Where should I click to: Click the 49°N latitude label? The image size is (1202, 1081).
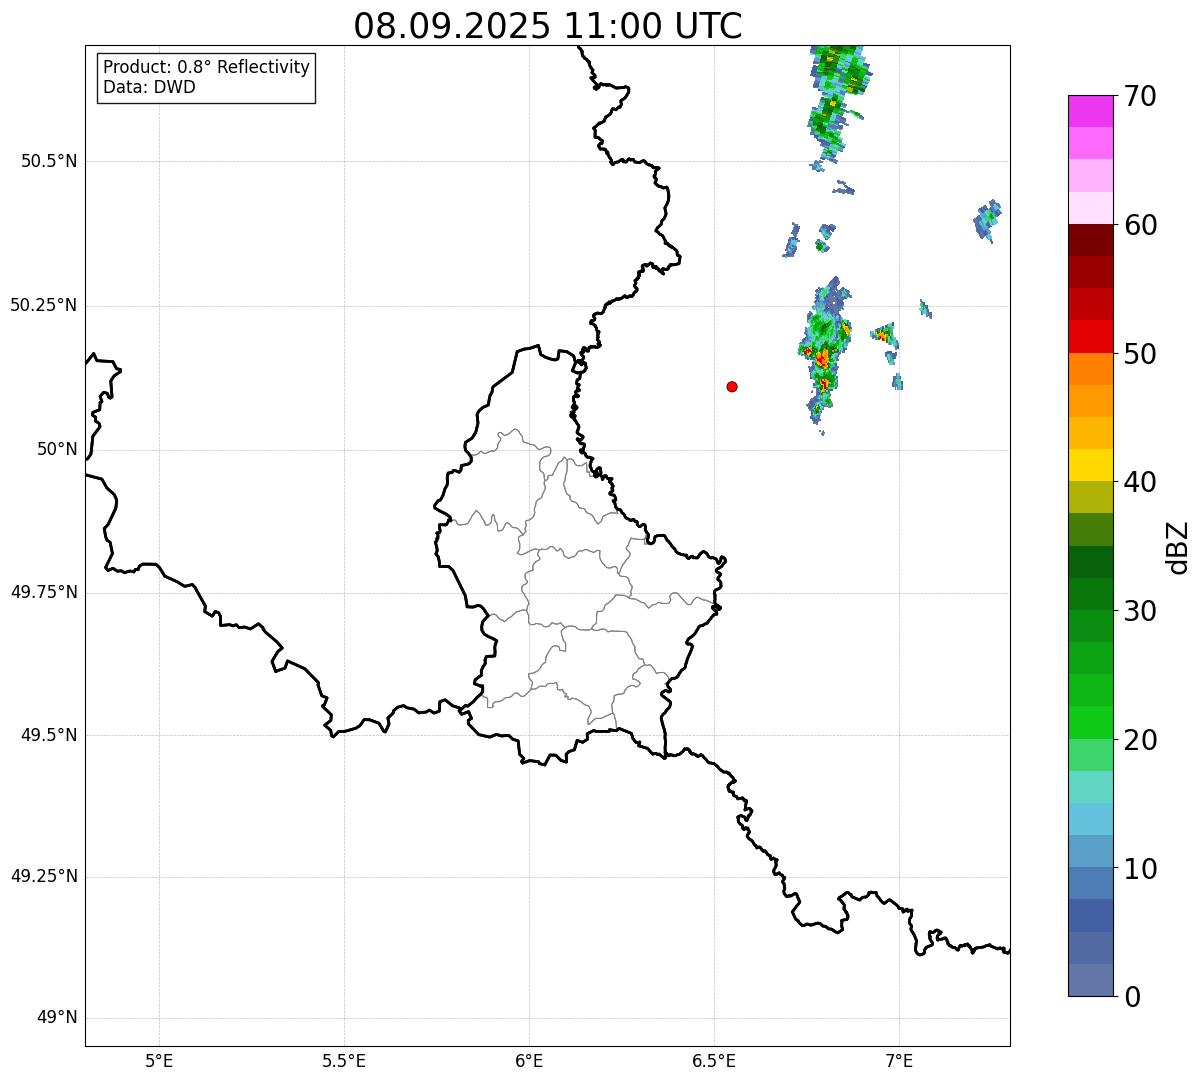click(57, 1018)
